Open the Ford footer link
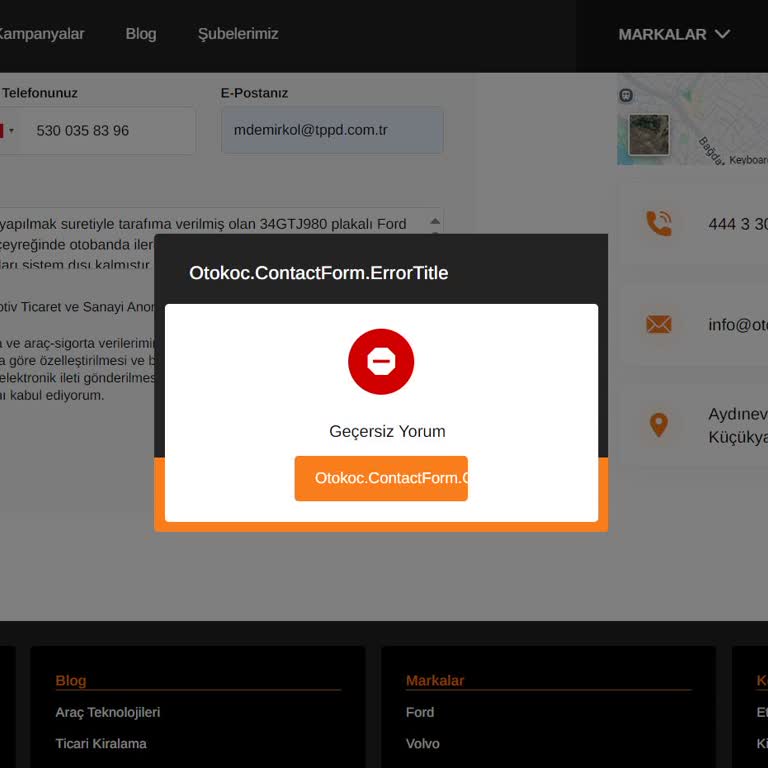The image size is (768, 768). click(x=420, y=712)
